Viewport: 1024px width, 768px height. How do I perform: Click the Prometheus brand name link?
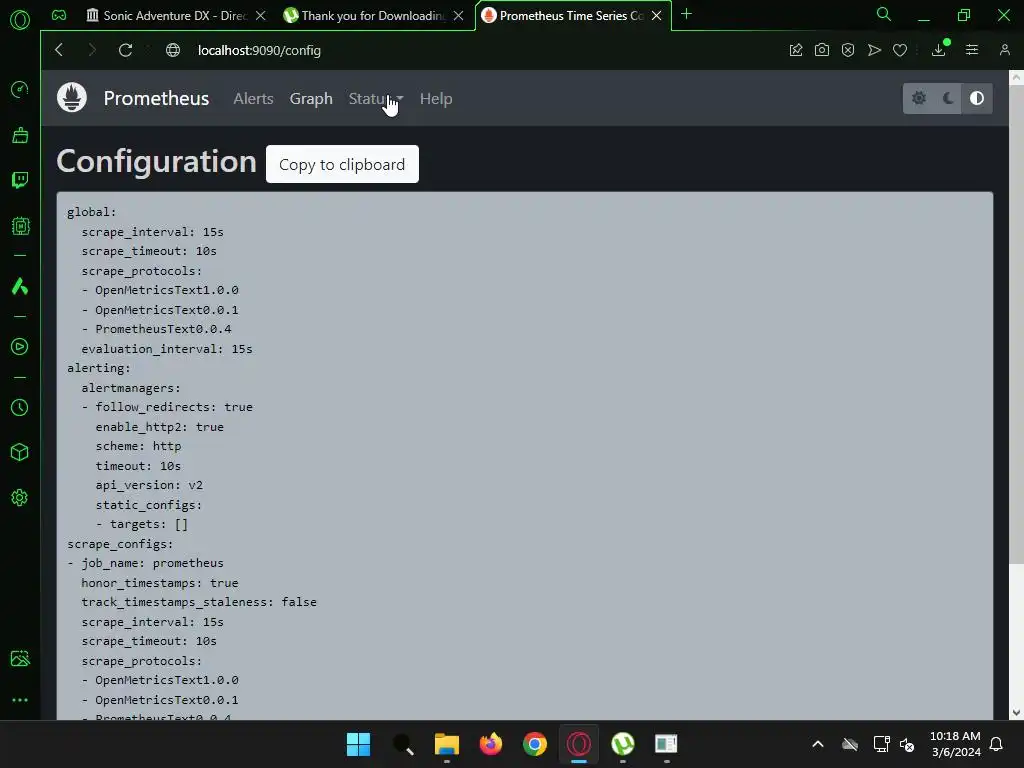pos(156,99)
